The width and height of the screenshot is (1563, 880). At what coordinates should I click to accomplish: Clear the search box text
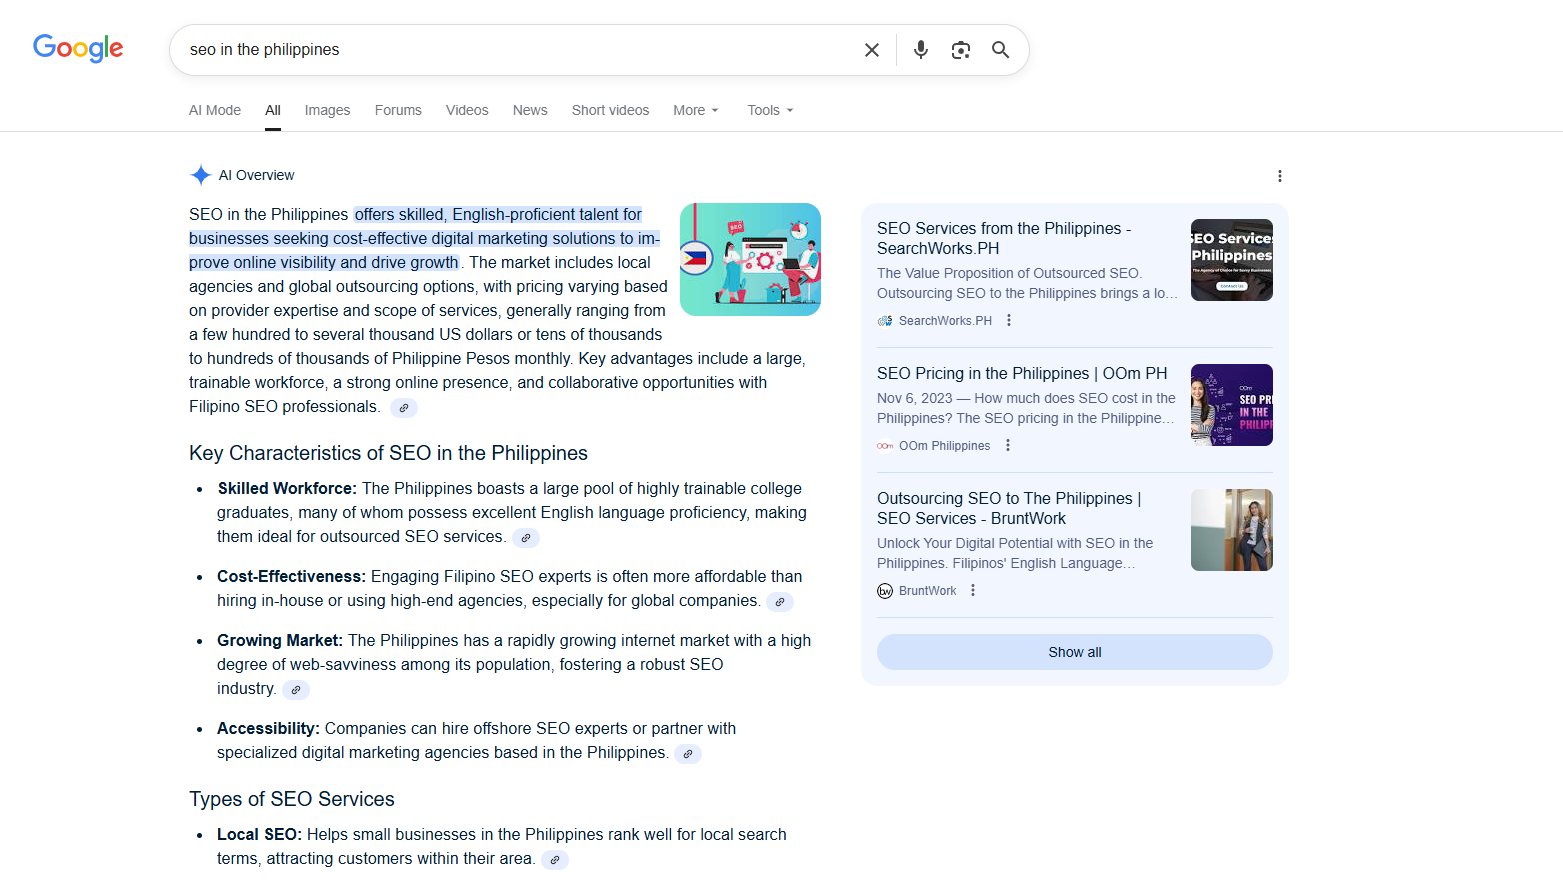(872, 50)
